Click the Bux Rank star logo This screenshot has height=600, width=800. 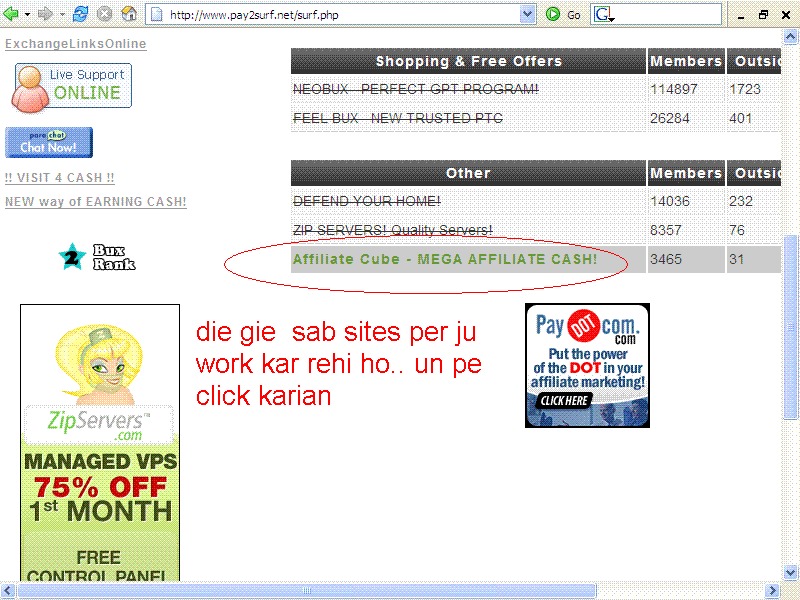coord(72,257)
